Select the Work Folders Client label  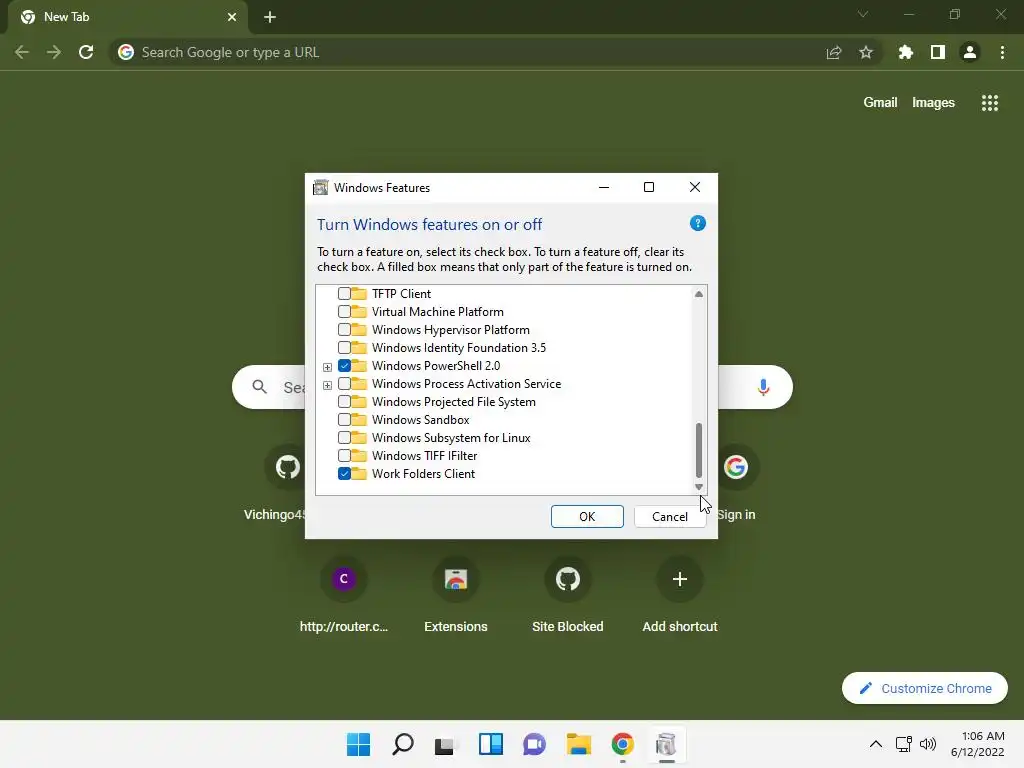[x=423, y=473]
